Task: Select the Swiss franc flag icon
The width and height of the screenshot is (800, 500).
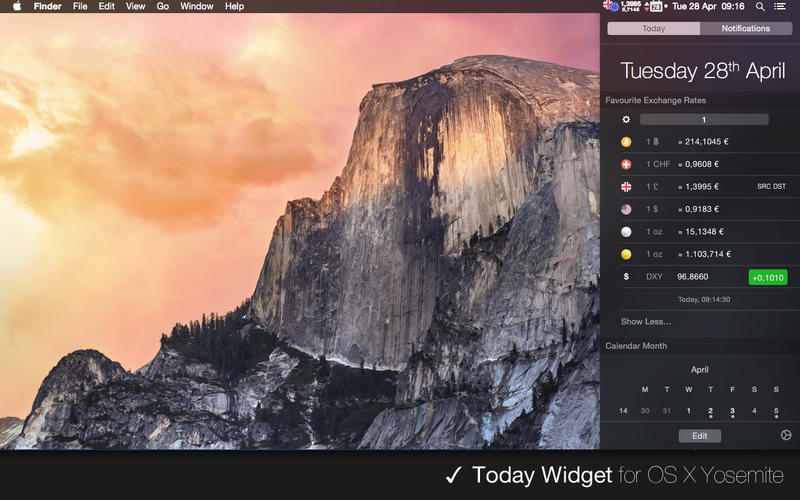Action: (x=626, y=164)
